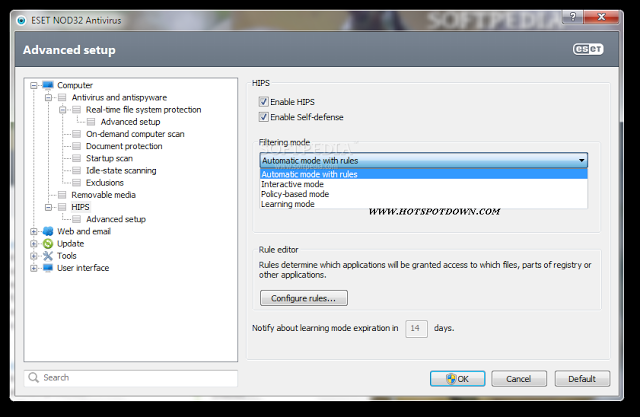
Task: Click the Configure rules button
Action: 304,298
